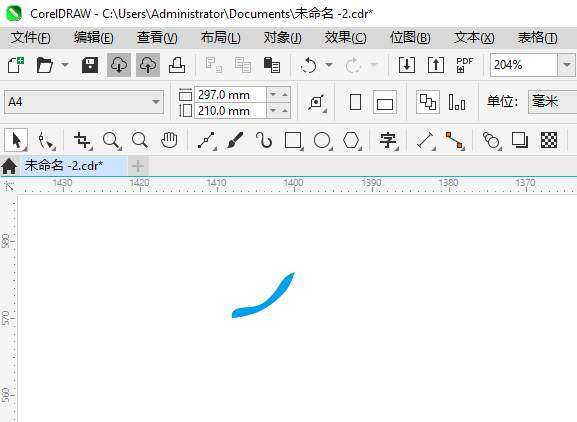This screenshot has width=577, height=422.
Task: Click the Undo arrow icon
Action: pos(308,65)
